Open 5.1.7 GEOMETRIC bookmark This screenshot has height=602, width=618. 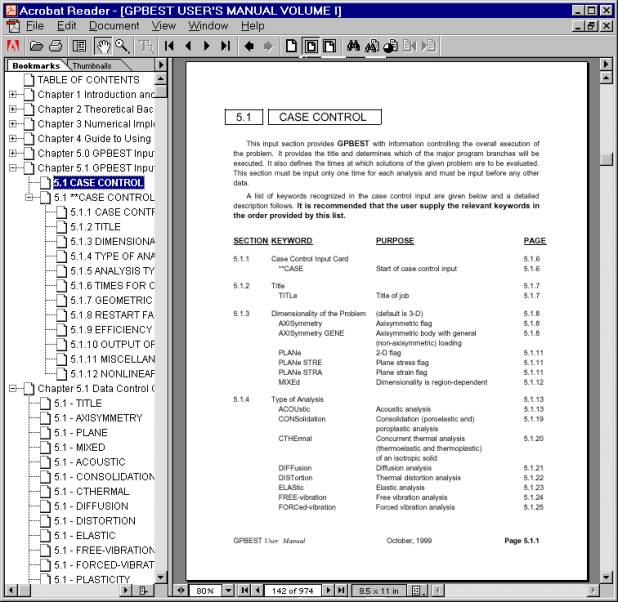(111, 300)
